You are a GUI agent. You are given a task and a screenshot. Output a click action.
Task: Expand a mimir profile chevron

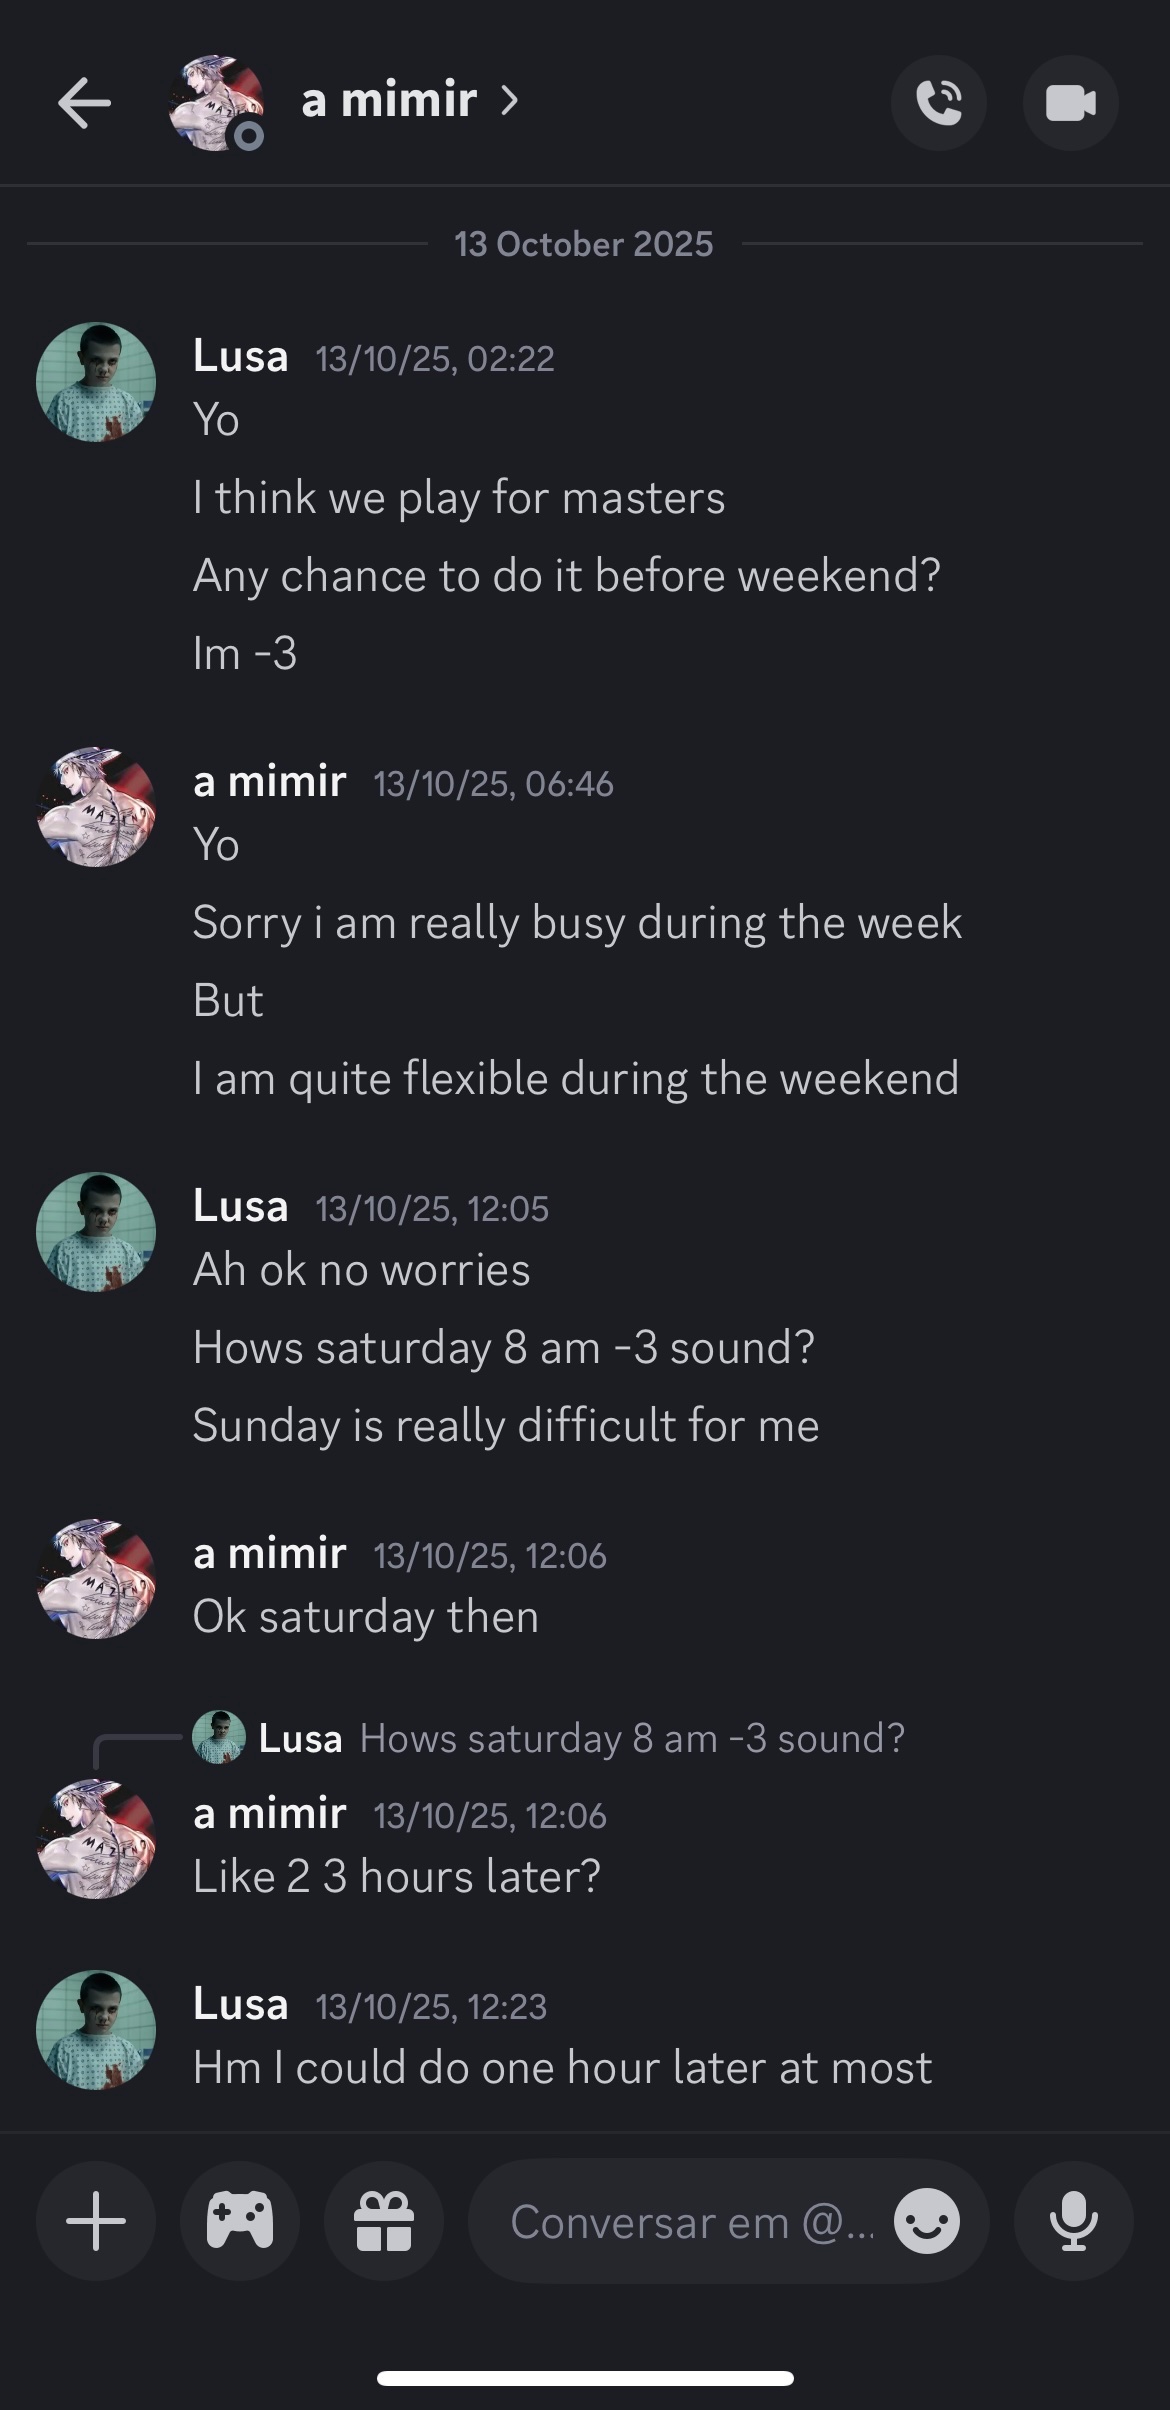tap(510, 100)
